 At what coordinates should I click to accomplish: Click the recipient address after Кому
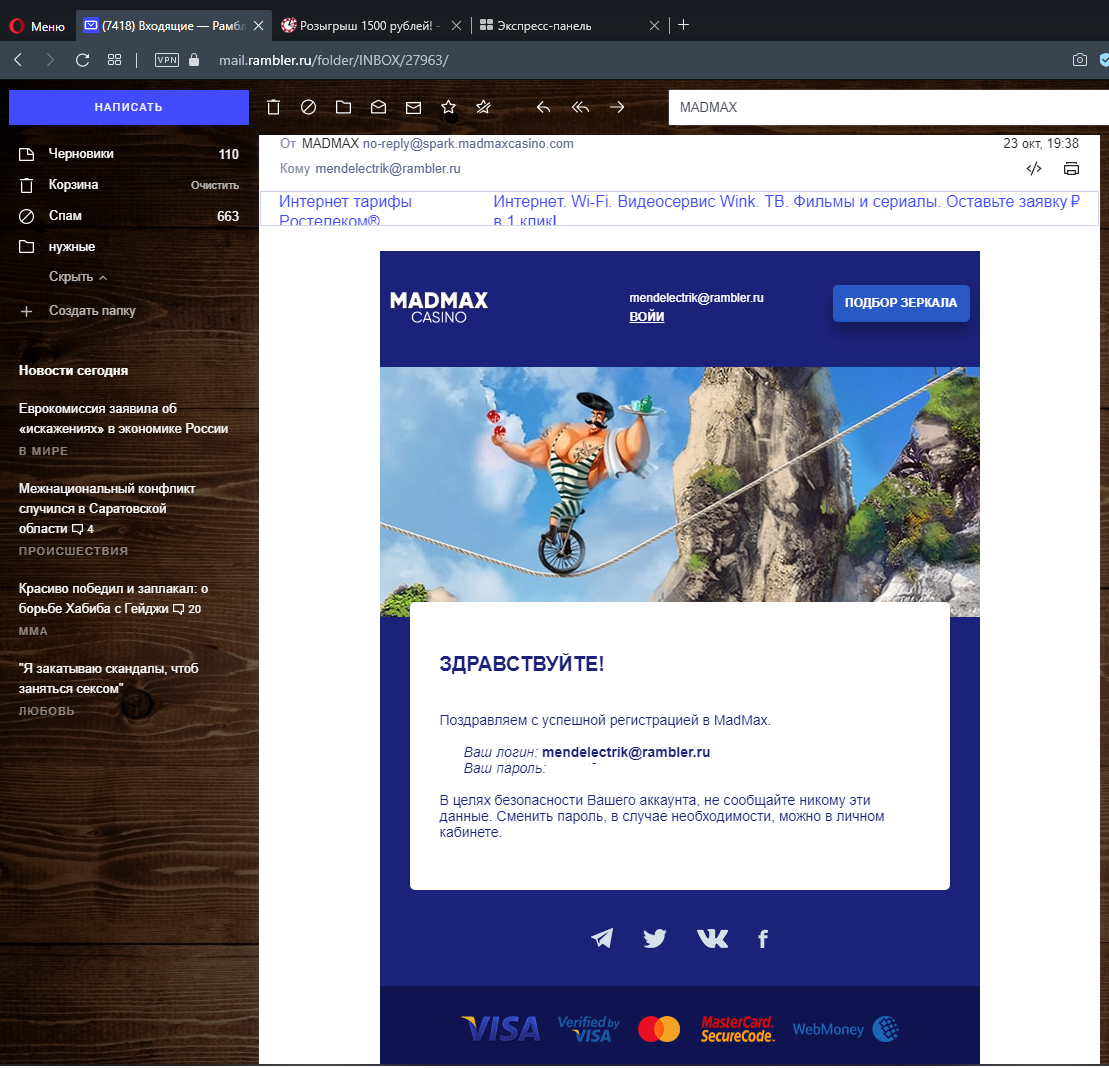pos(388,169)
